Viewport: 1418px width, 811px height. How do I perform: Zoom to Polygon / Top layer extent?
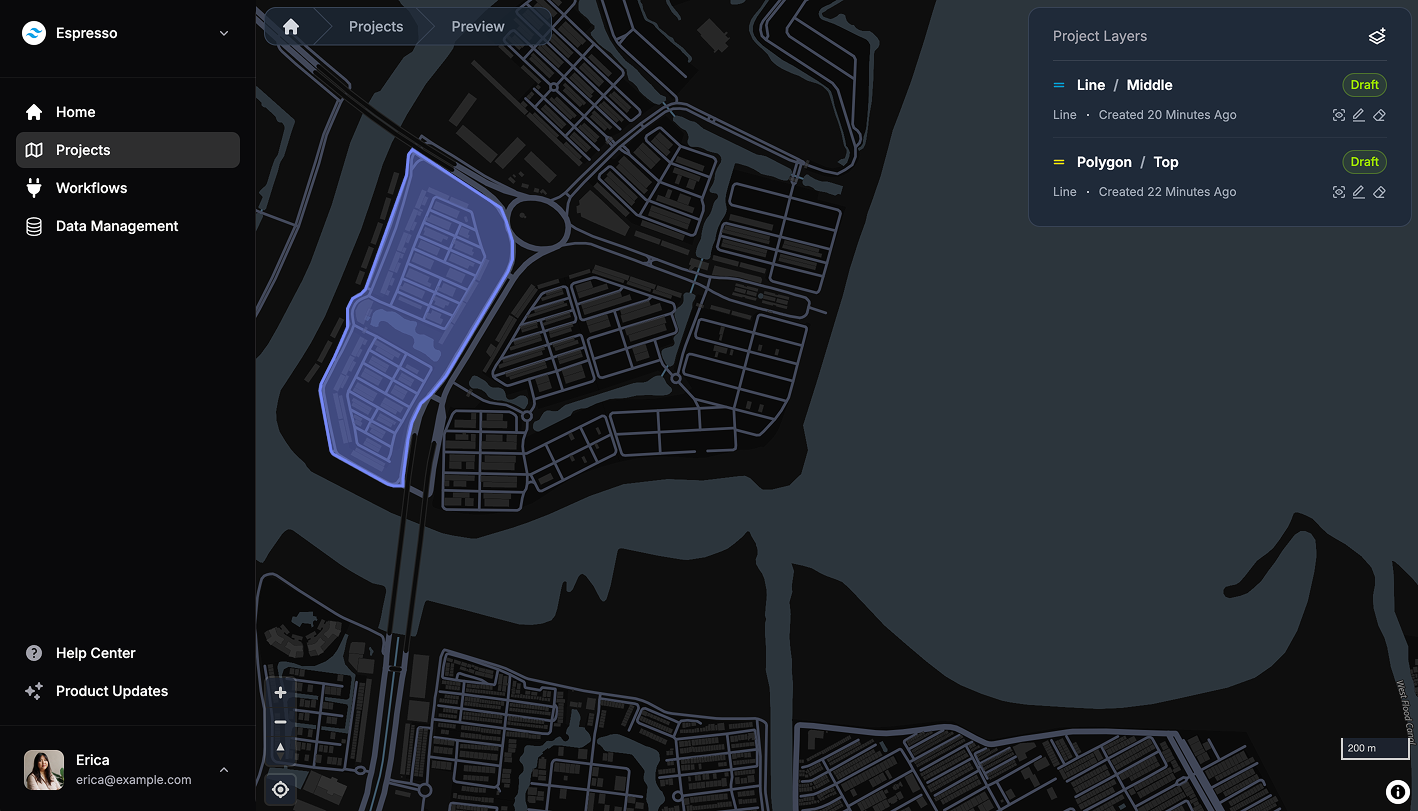tap(1339, 191)
